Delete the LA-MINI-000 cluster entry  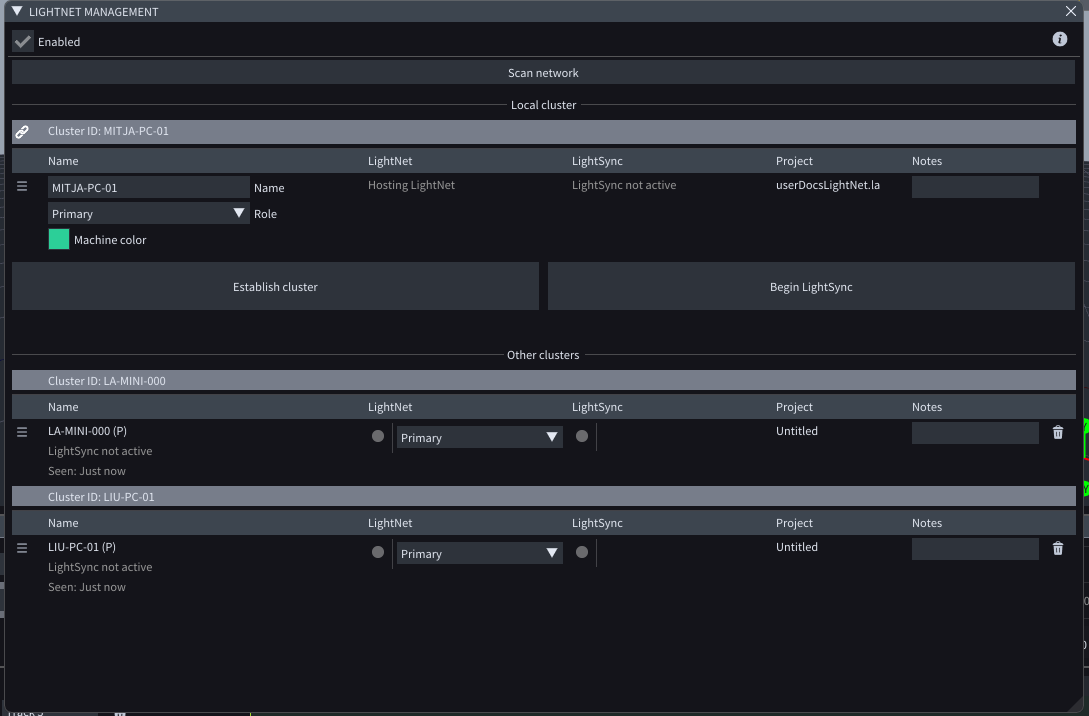(1058, 432)
